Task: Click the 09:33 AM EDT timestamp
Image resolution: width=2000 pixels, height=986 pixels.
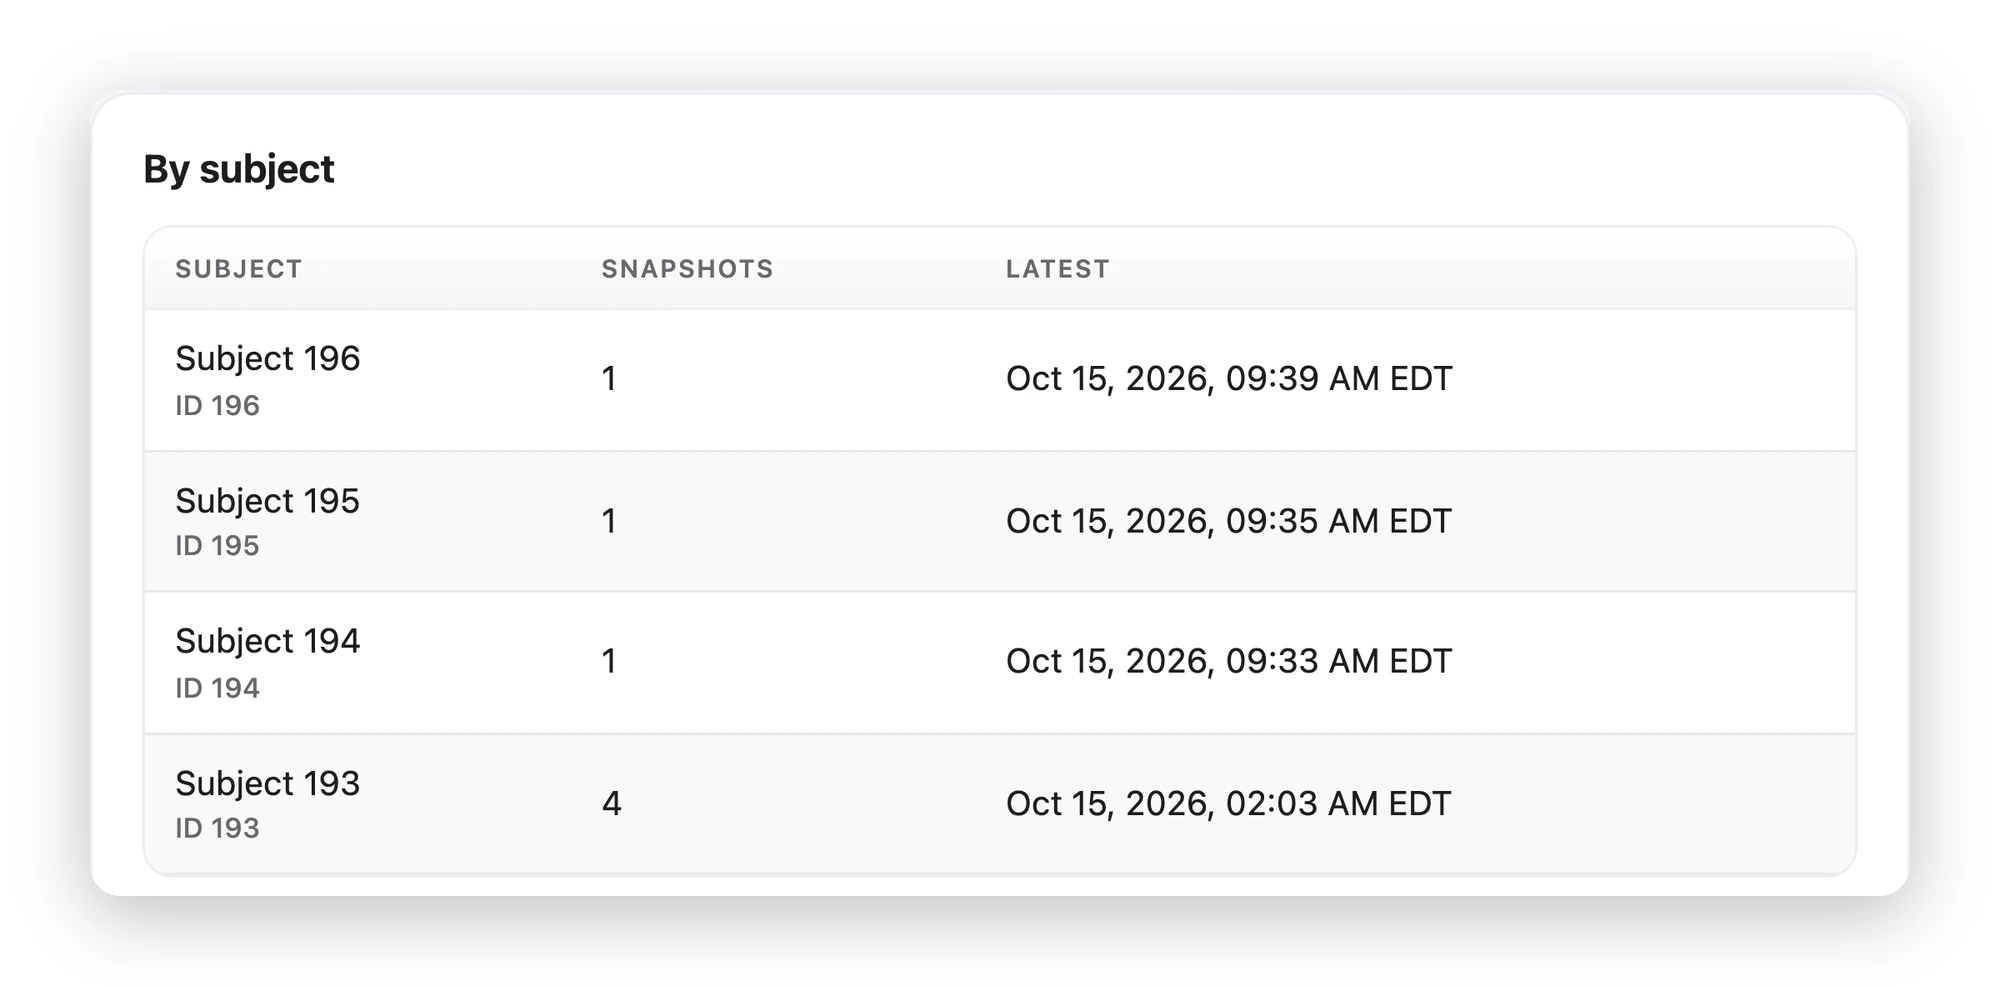Action: pos(1228,661)
